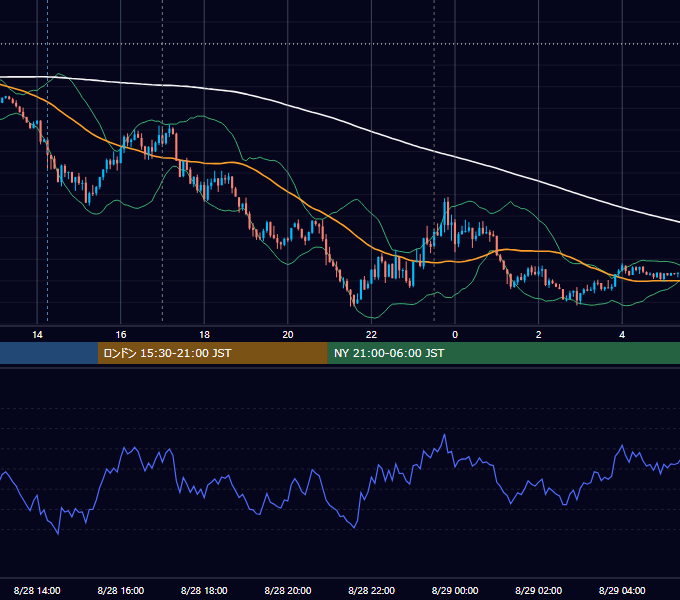Image resolution: width=680 pixels, height=600 pixels.
Task: Click the 8/28 16:00 time label
Action: 121,590
